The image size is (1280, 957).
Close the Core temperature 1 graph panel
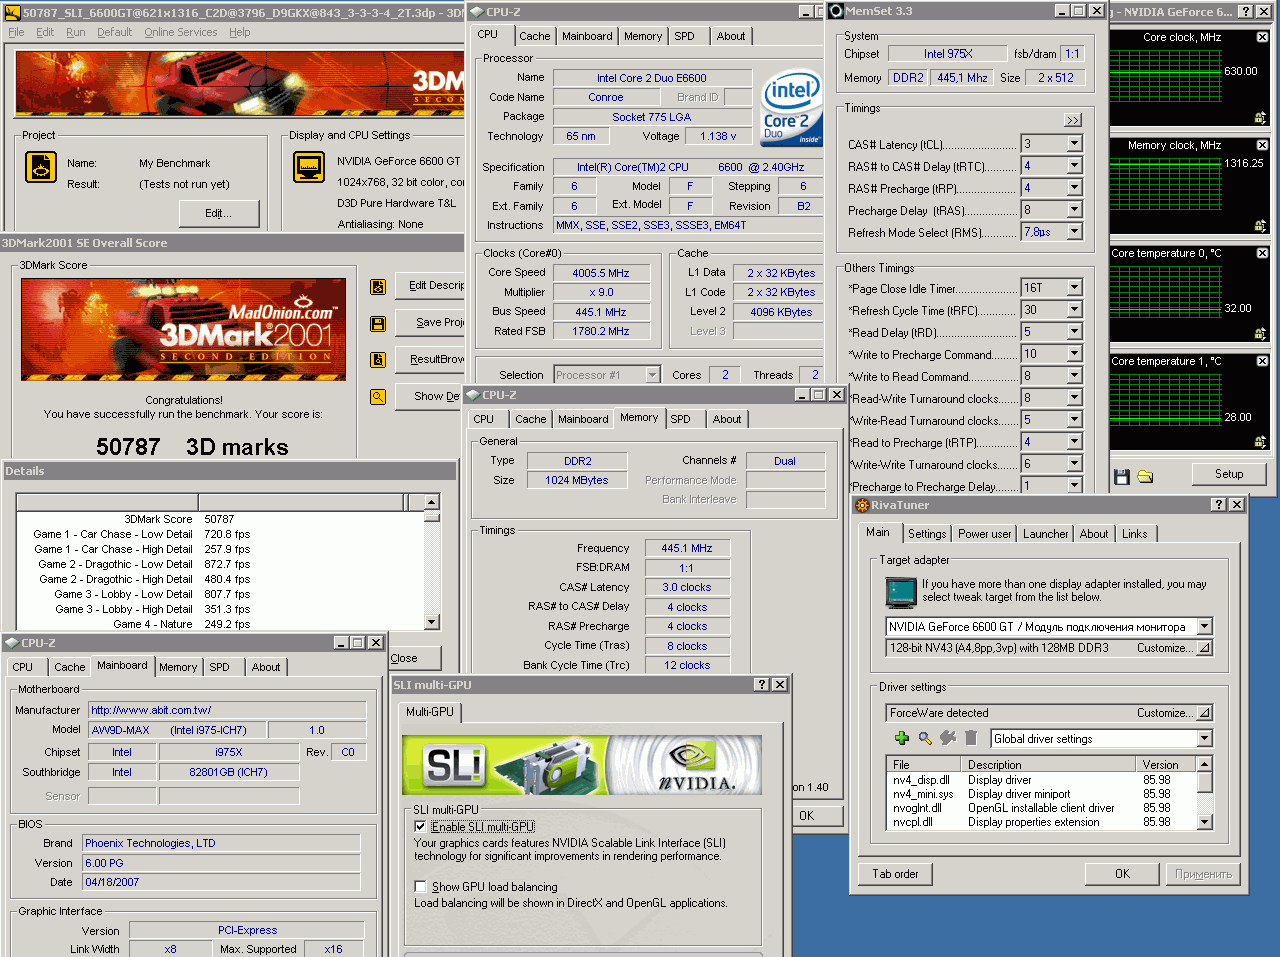click(x=1262, y=361)
